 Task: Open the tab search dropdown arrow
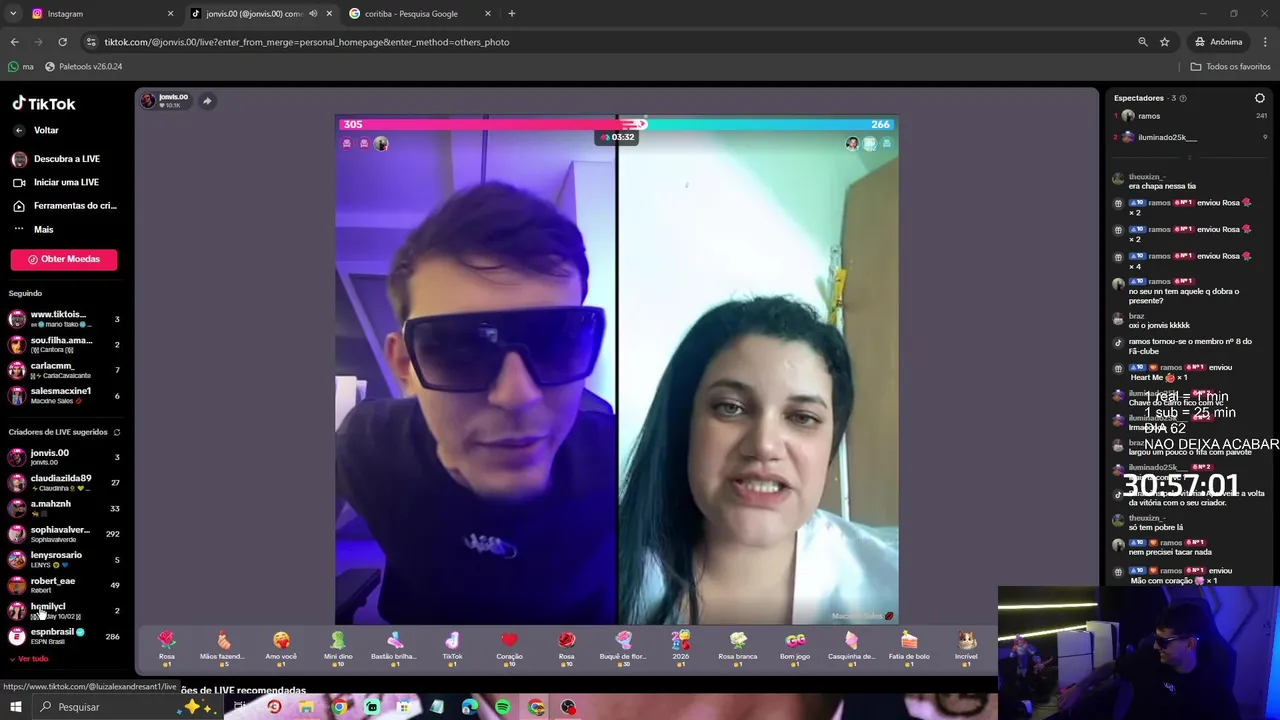[x=13, y=14]
